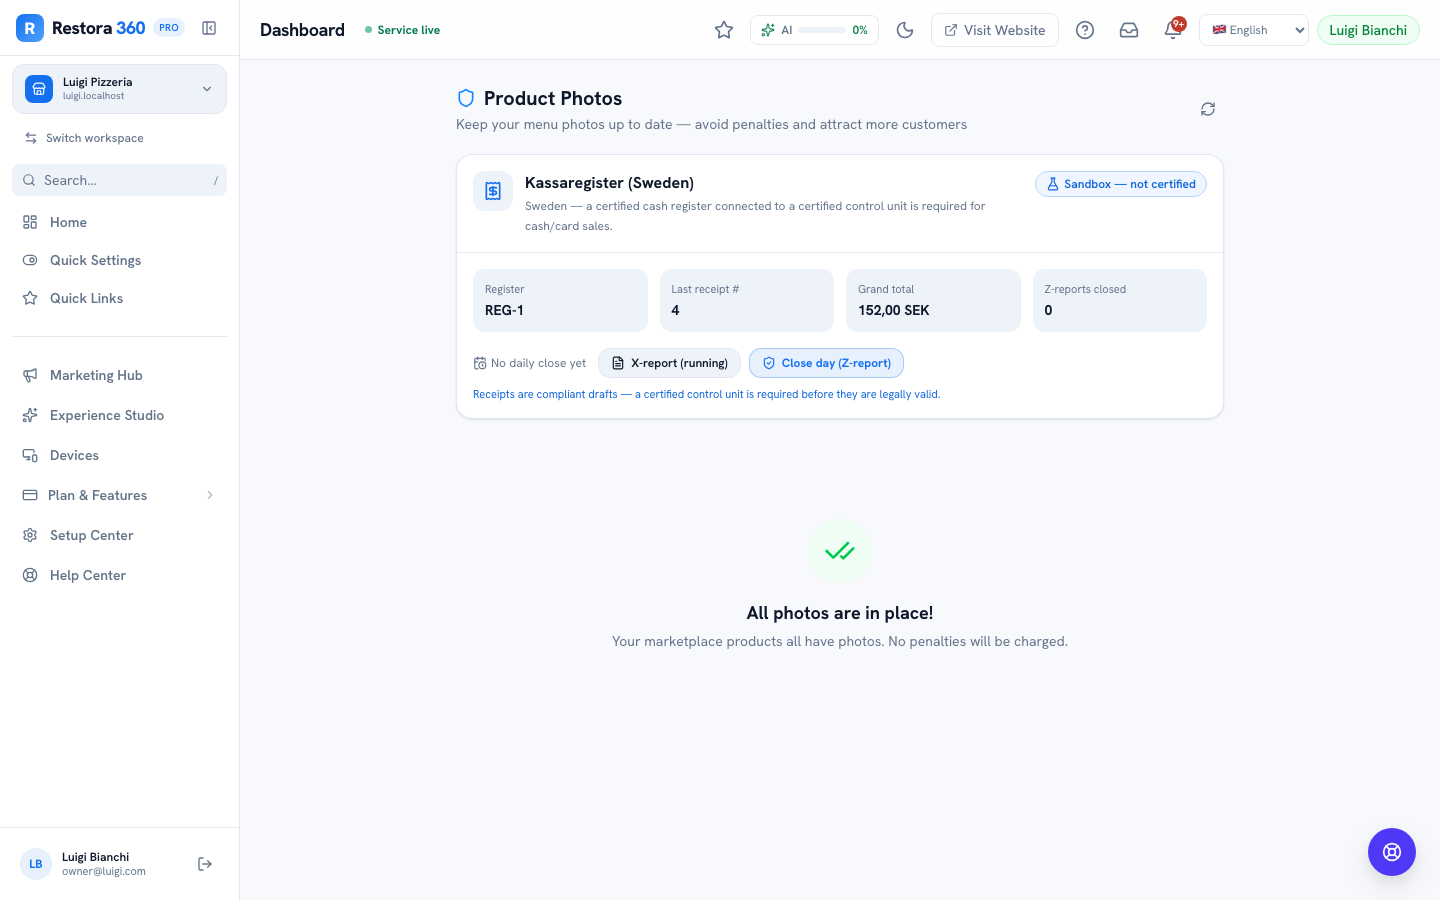1440x900 pixels.
Task: Click the logout icon next to owner@luigi.com
Action: (205, 864)
